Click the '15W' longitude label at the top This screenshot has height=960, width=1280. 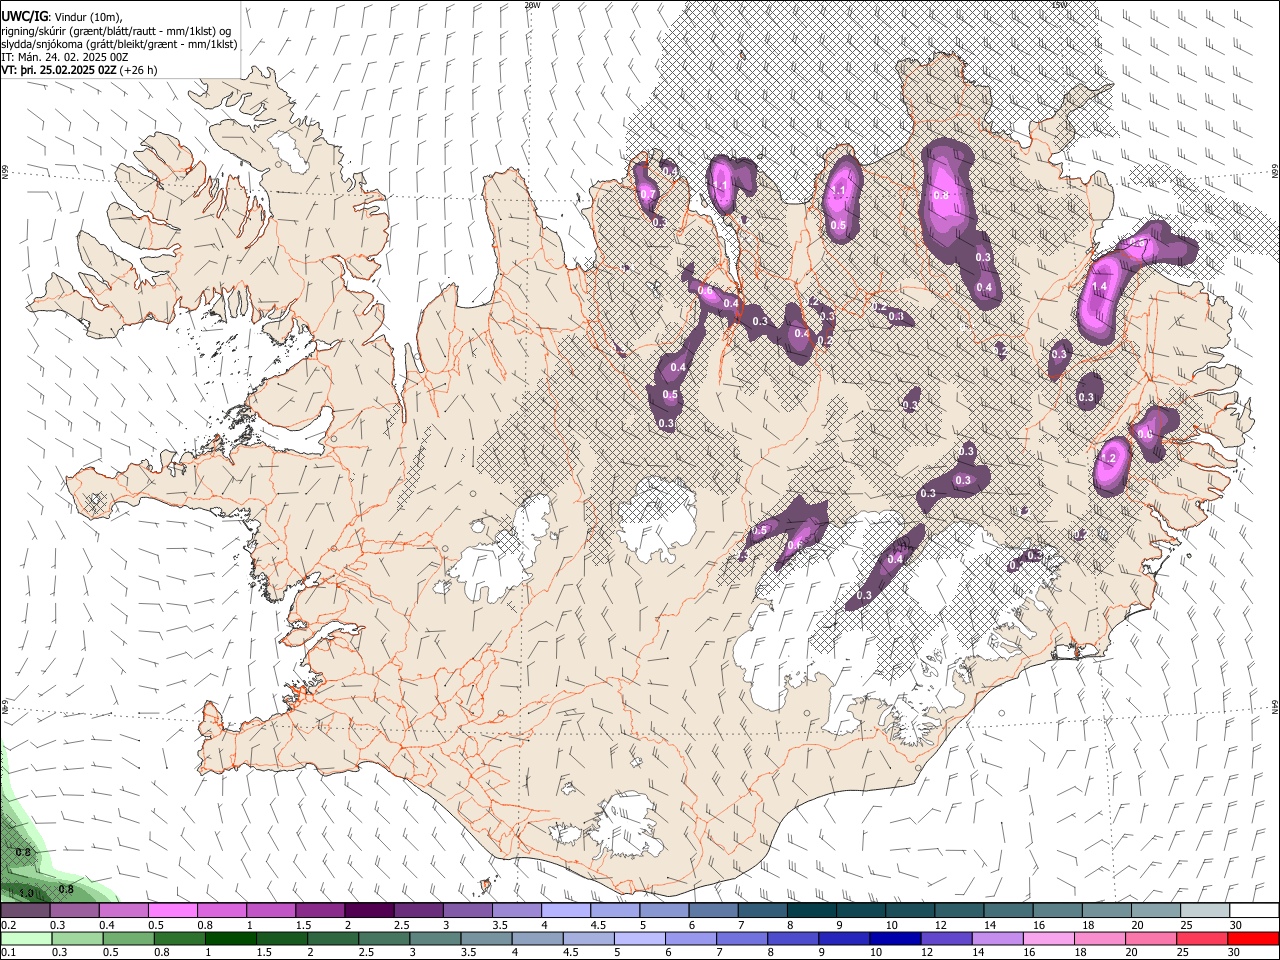(x=1060, y=5)
